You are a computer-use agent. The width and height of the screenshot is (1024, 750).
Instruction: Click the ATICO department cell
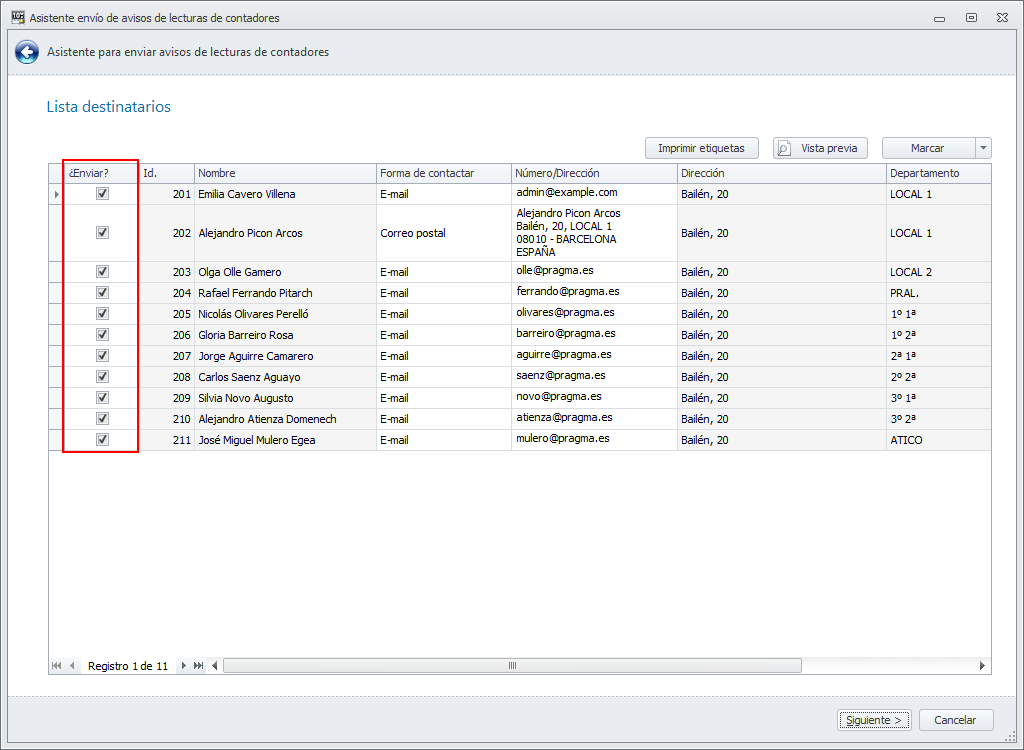[938, 440]
